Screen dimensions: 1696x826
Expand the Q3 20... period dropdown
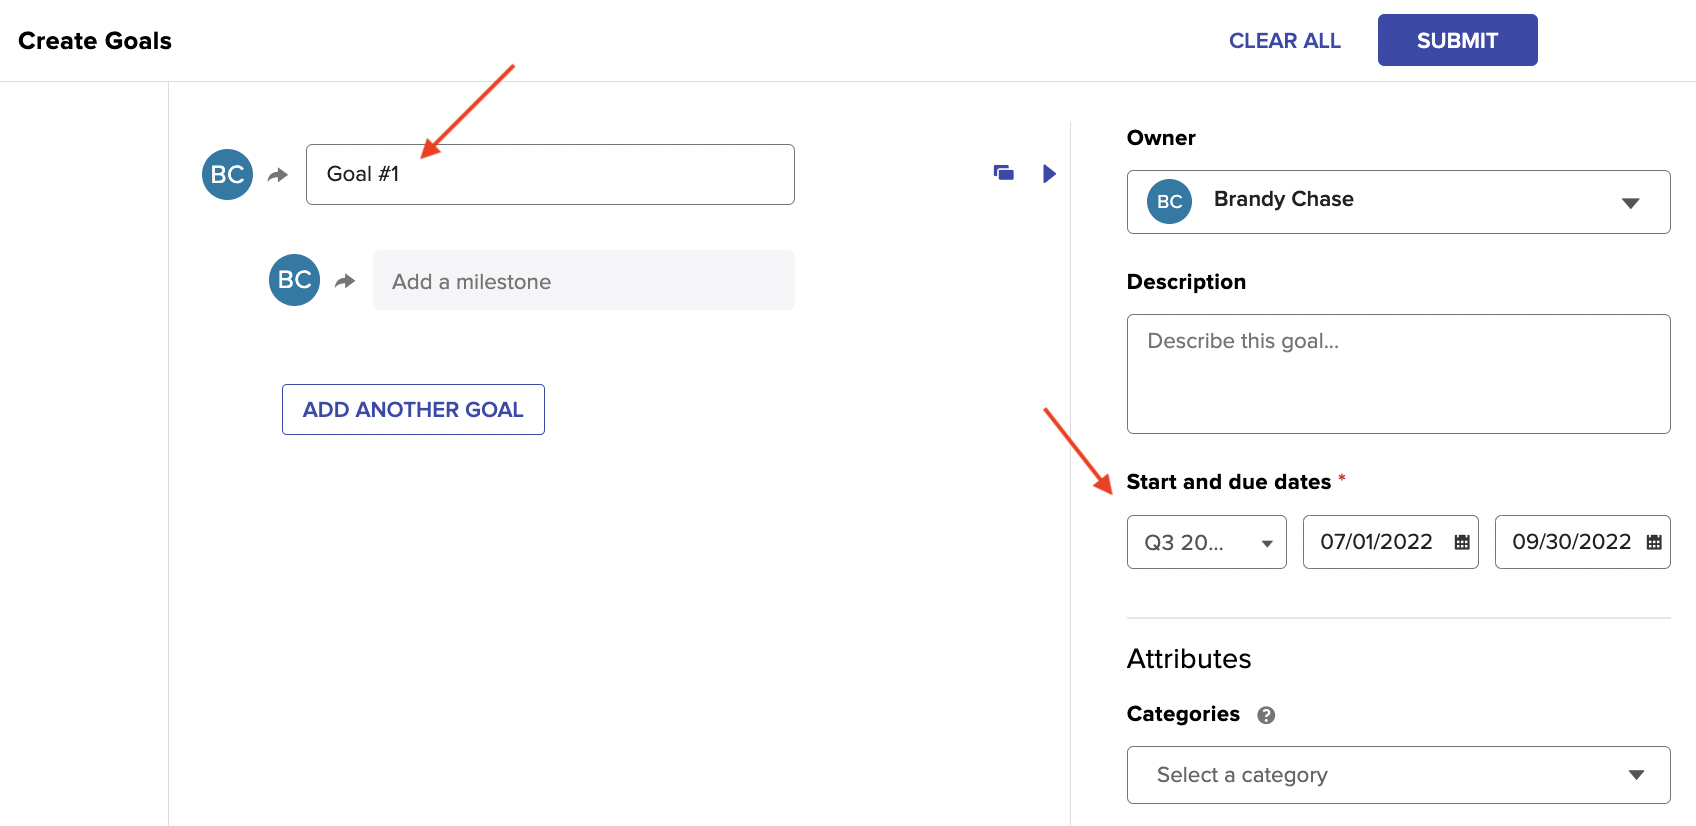point(1206,542)
